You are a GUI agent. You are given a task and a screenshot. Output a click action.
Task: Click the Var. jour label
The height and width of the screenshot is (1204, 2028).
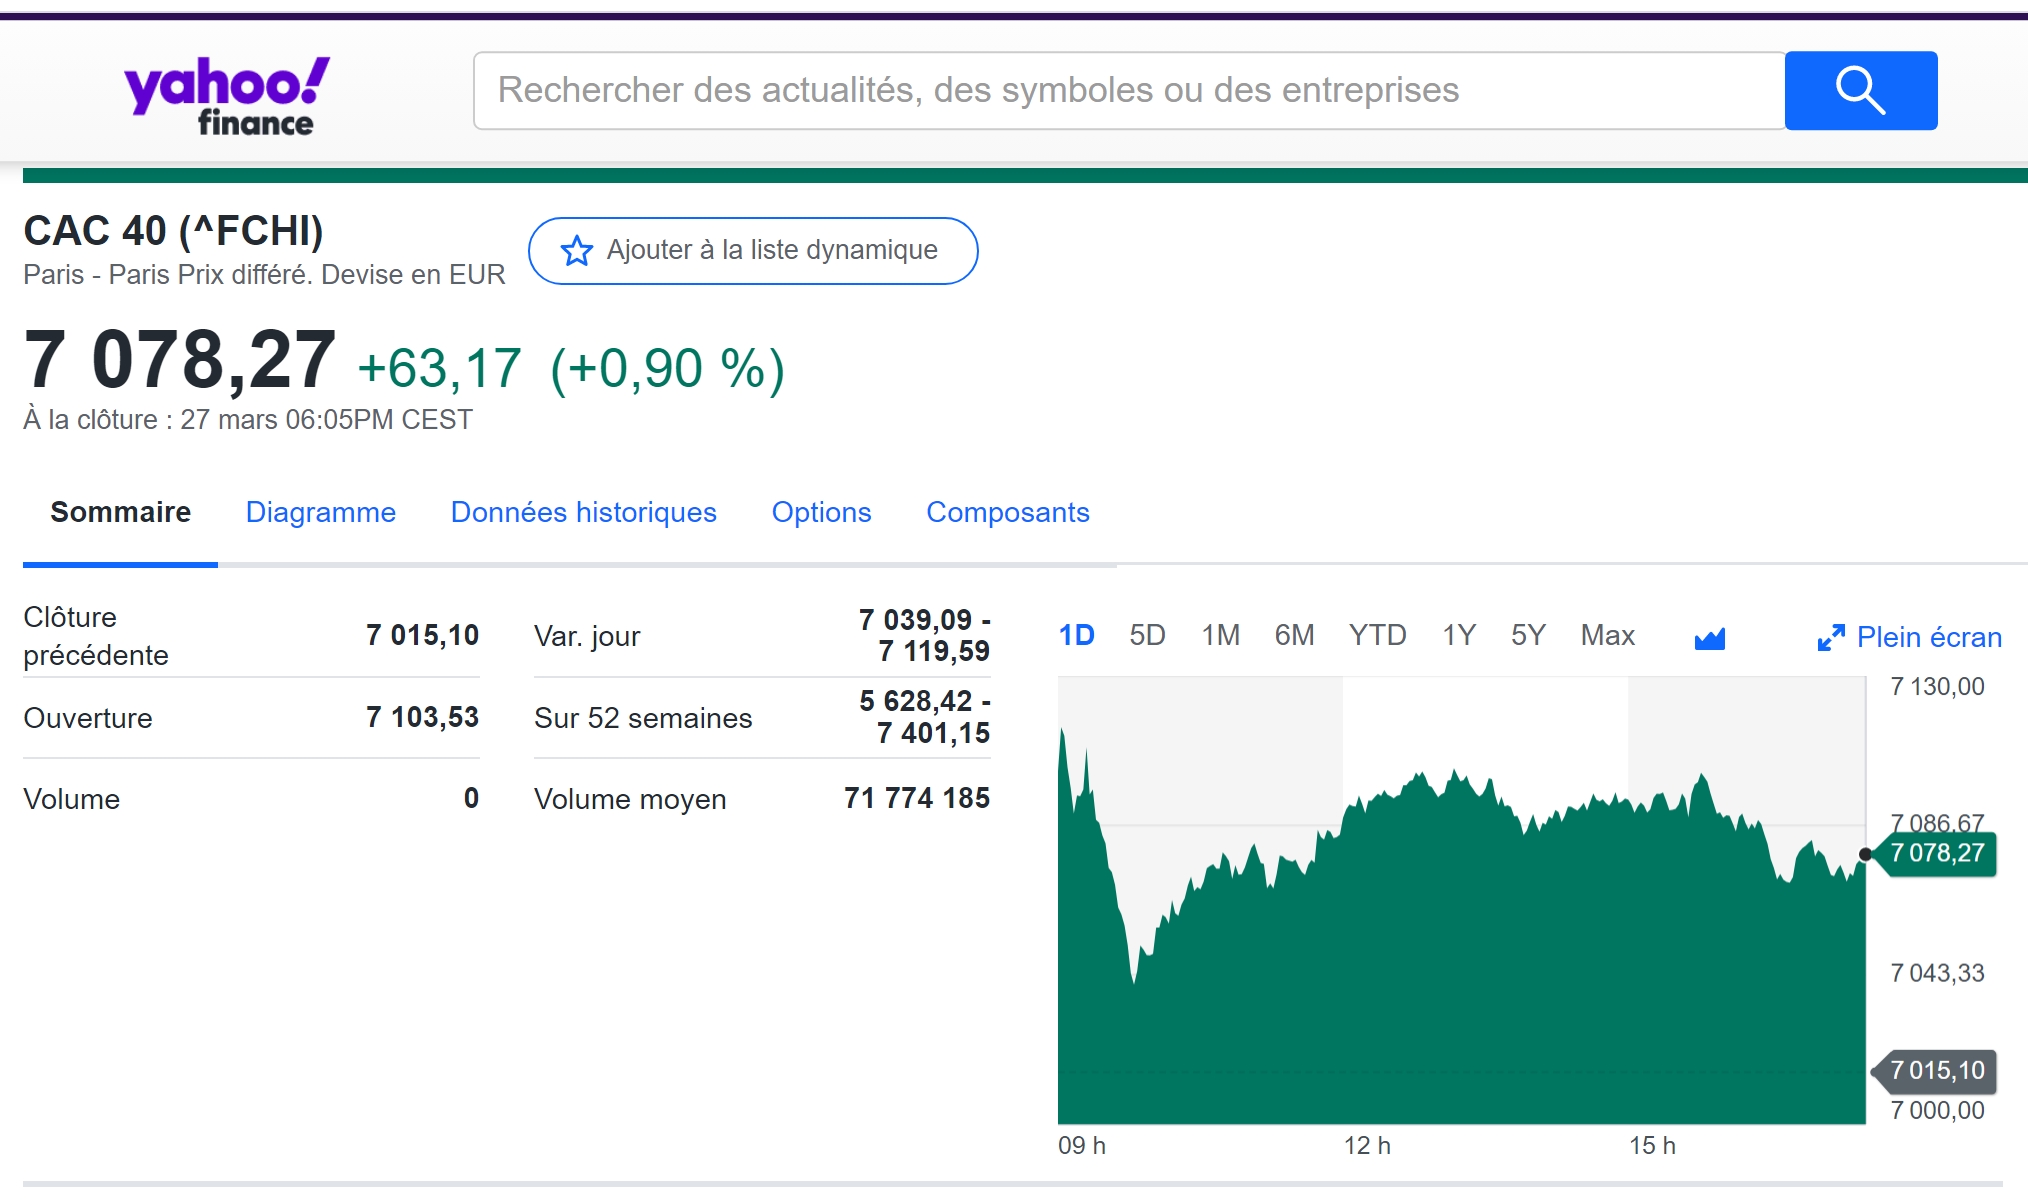(587, 636)
